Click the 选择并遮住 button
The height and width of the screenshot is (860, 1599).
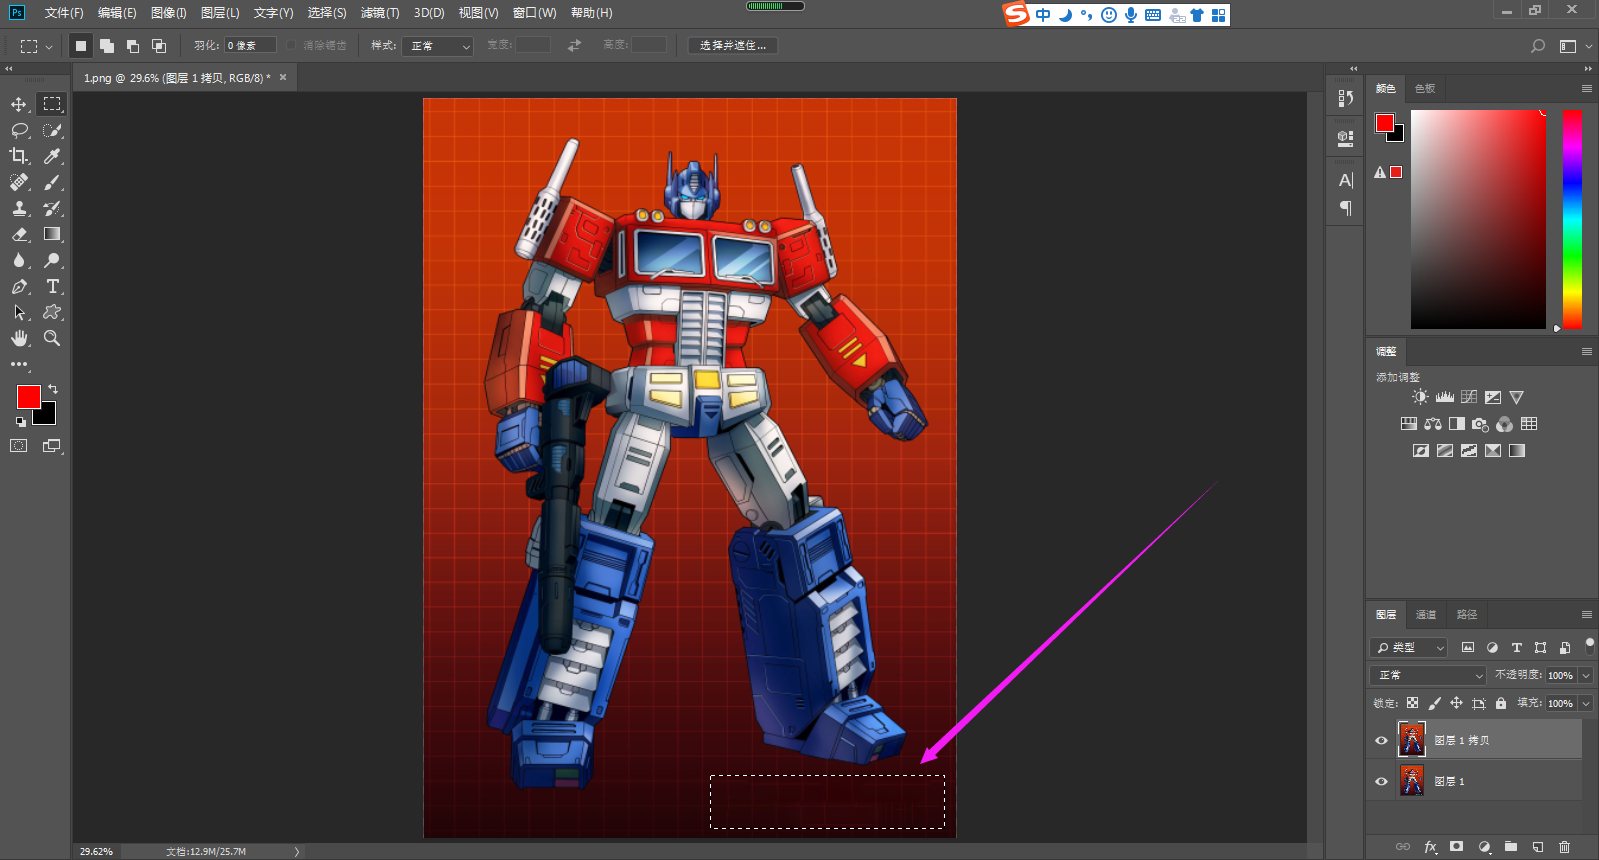[x=733, y=46]
